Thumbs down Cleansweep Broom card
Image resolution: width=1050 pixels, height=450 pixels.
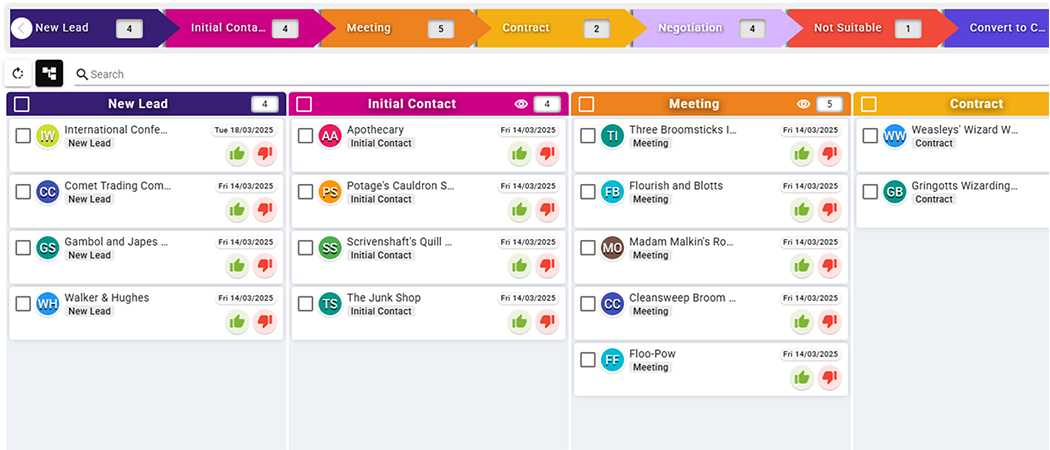tap(830, 322)
